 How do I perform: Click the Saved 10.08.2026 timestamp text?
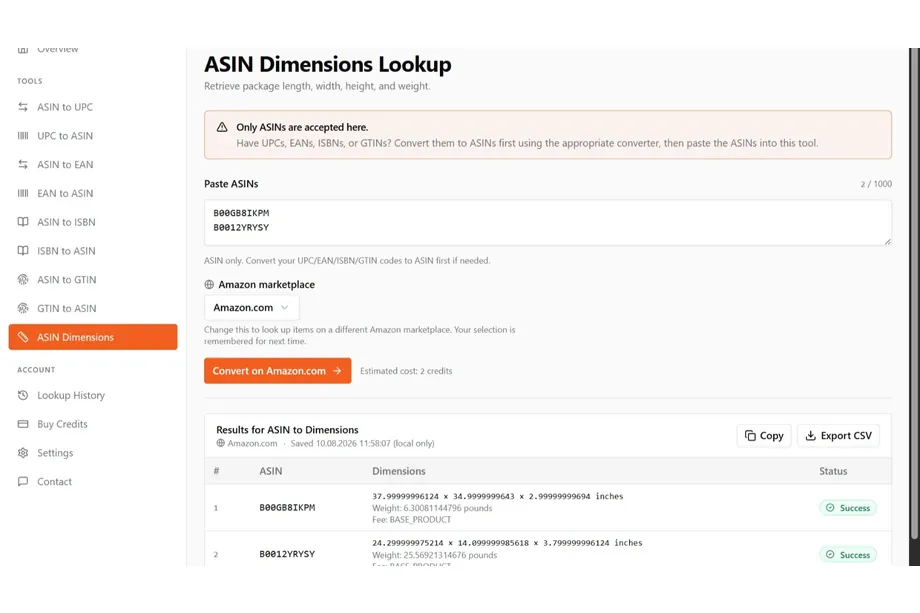[x=363, y=443]
